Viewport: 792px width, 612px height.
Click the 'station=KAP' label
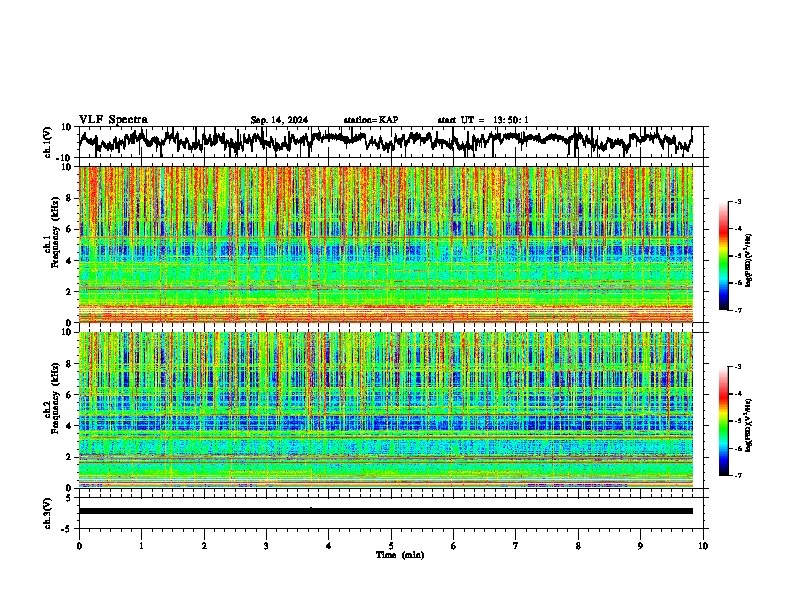(x=370, y=120)
